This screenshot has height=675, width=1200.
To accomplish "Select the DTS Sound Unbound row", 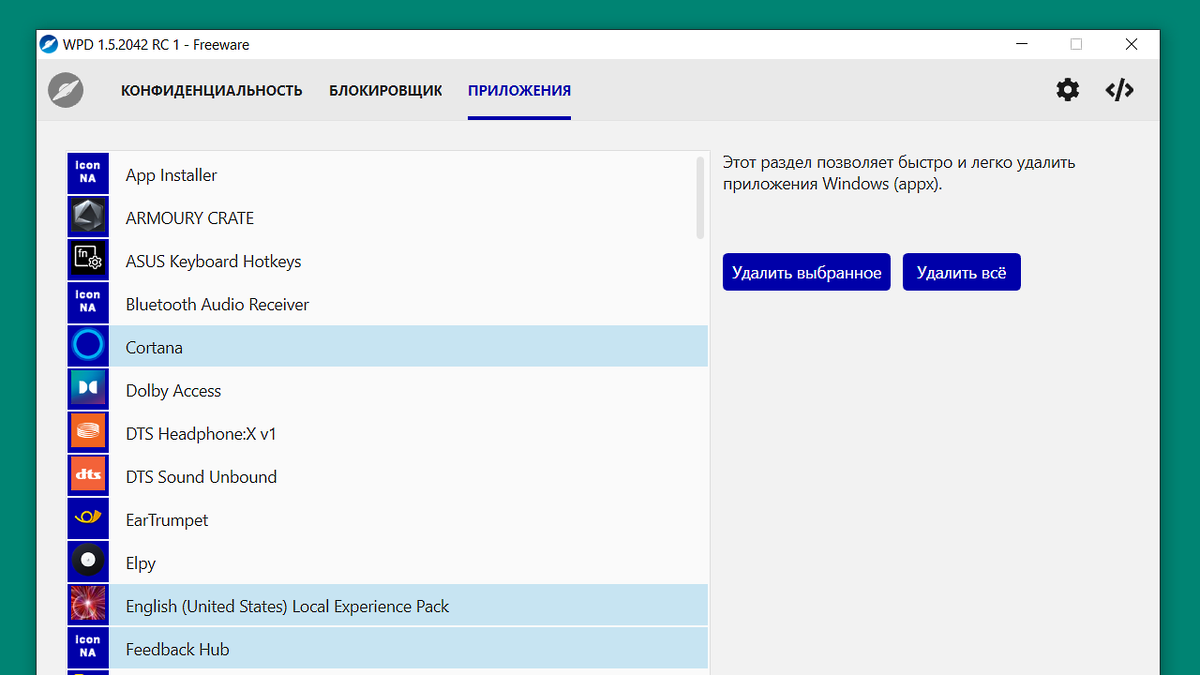I will [388, 476].
